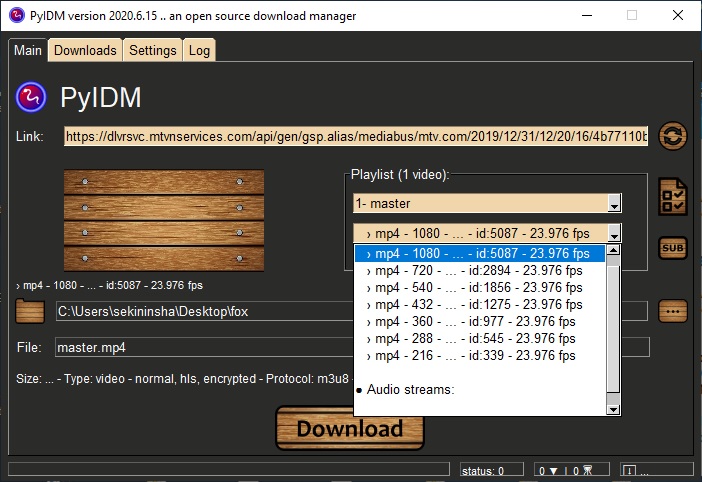Open the Downloads tab
This screenshot has width=702, height=482.
click(85, 50)
